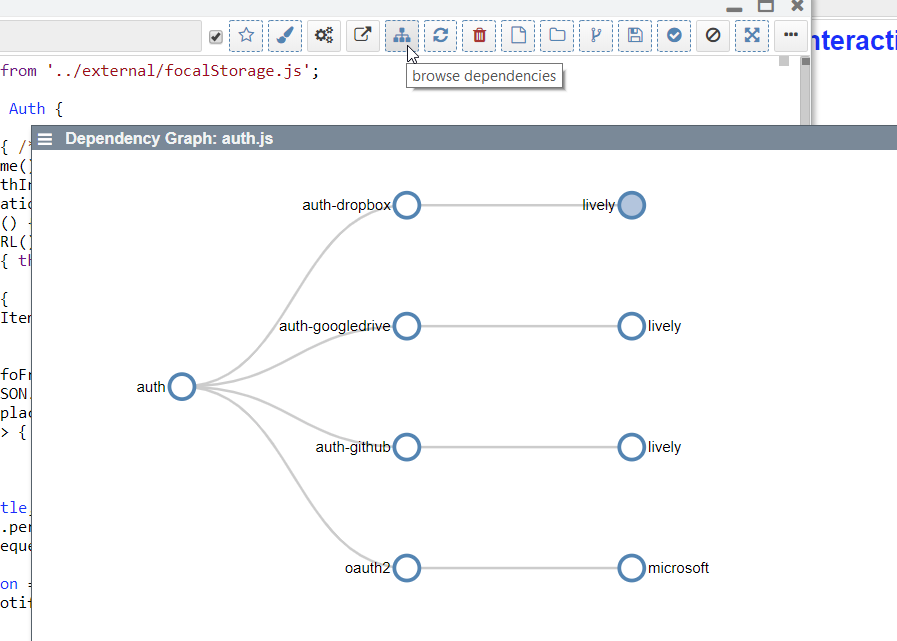Click the browse dependencies icon
Screen dimensions: 897x641
(401, 36)
